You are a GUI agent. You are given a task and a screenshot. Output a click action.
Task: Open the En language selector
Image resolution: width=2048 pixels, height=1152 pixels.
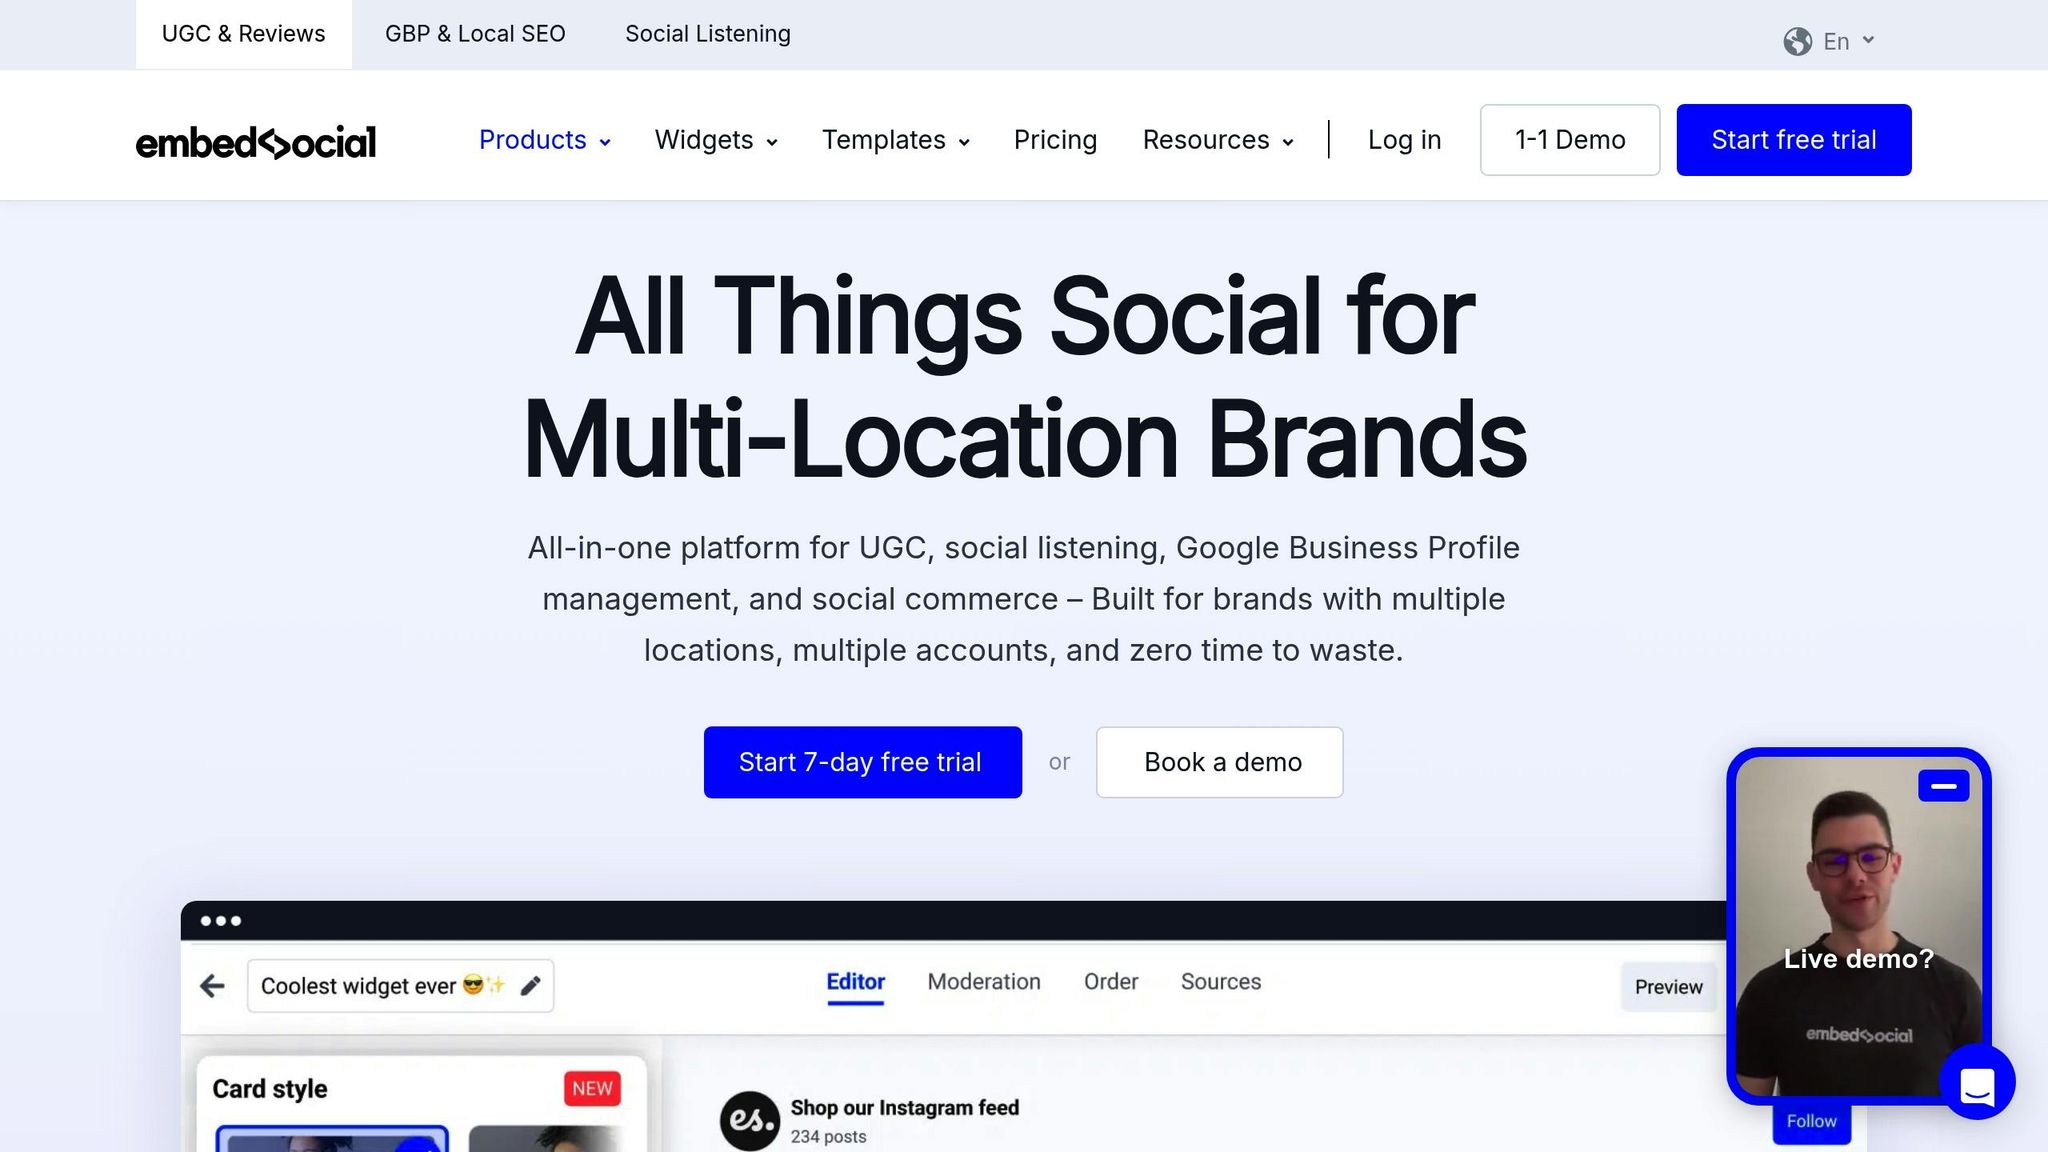coord(1848,41)
